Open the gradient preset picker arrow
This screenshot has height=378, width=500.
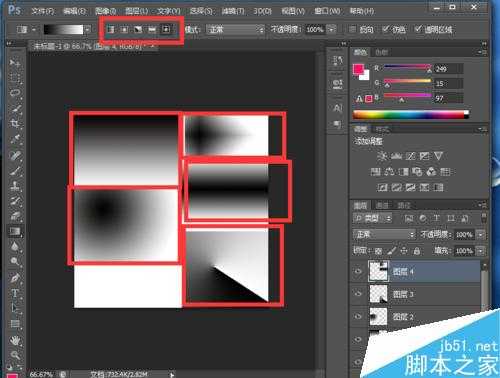pos(87,30)
